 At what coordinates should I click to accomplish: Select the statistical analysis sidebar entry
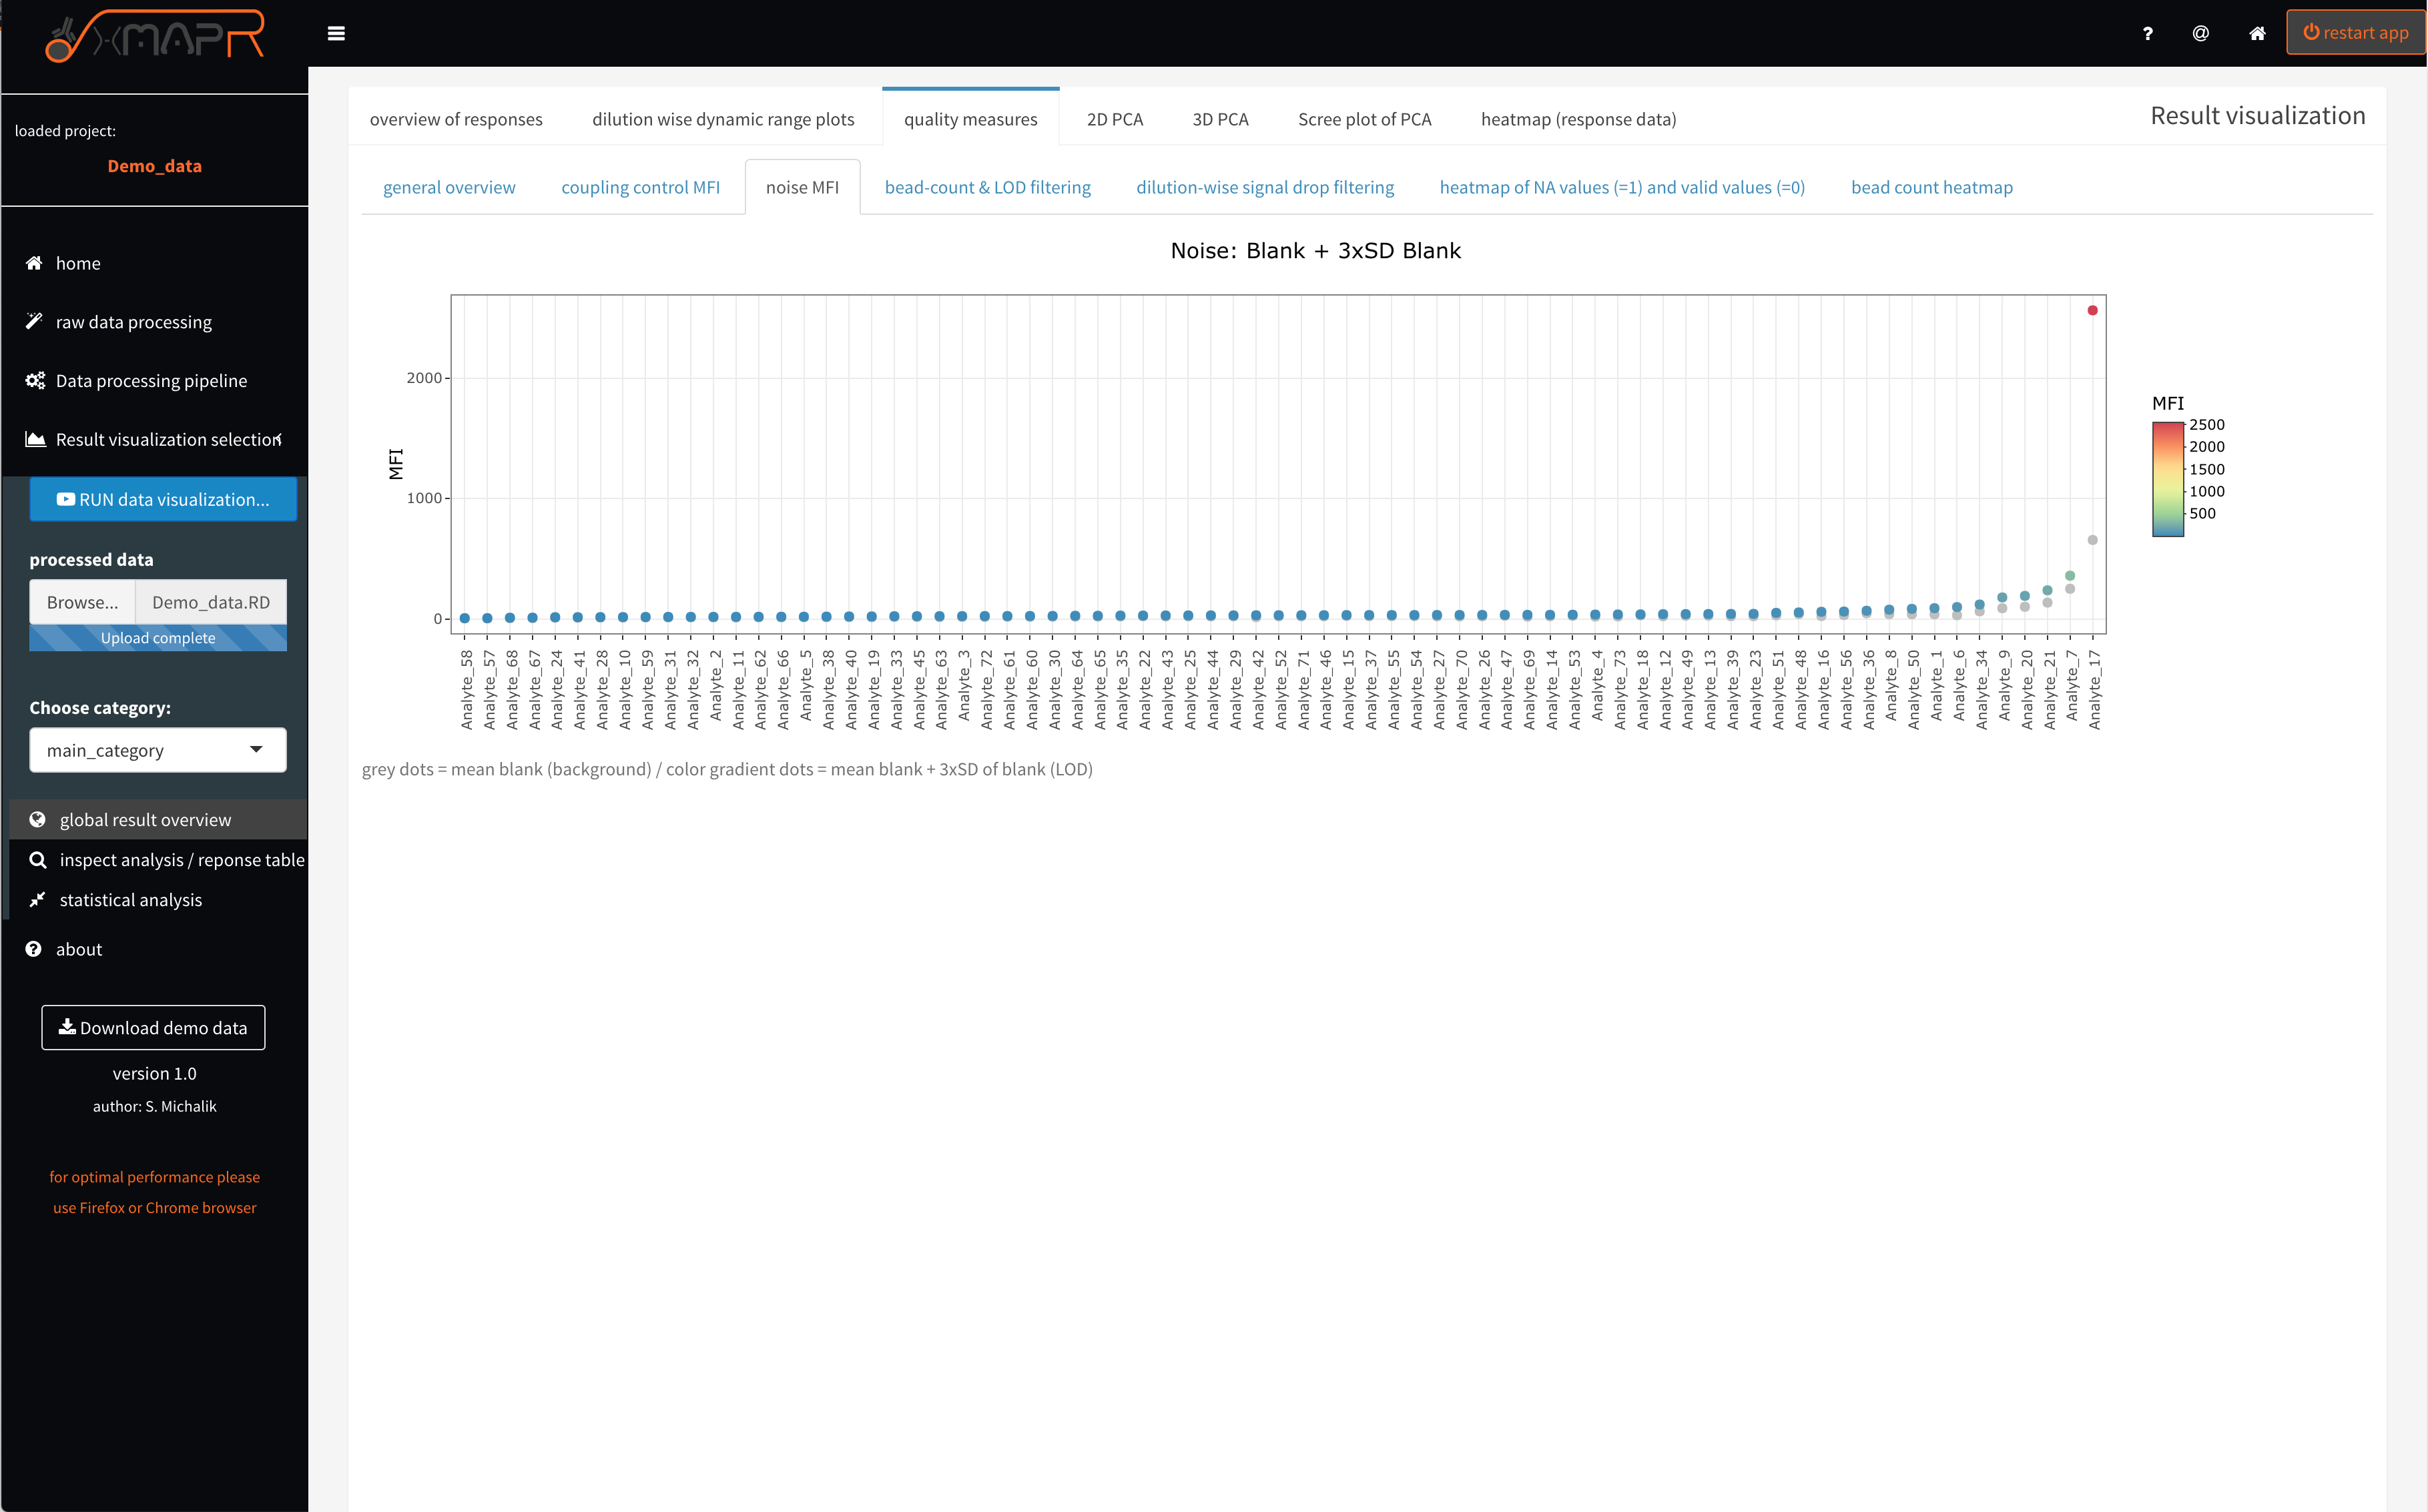tap(130, 899)
